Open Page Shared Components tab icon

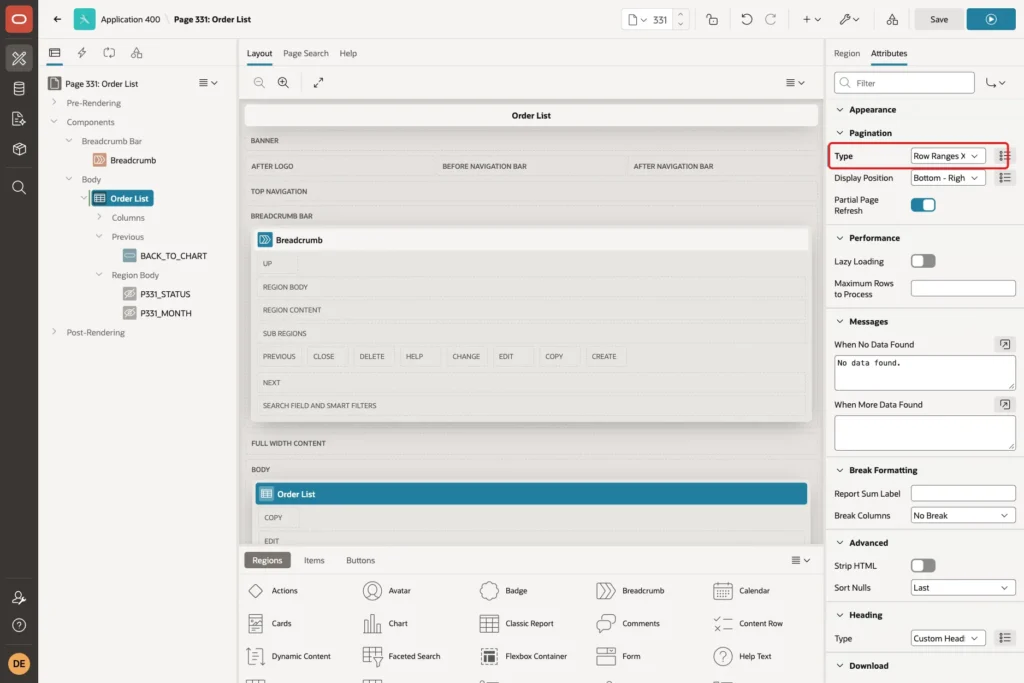[x=136, y=53]
